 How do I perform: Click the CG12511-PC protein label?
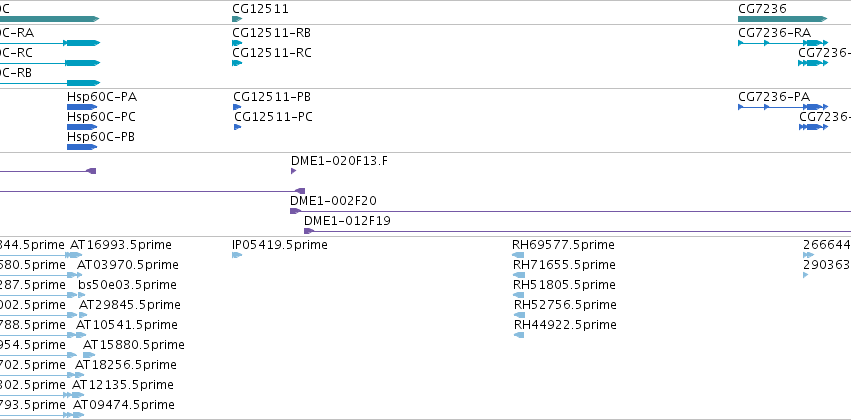coord(274,117)
